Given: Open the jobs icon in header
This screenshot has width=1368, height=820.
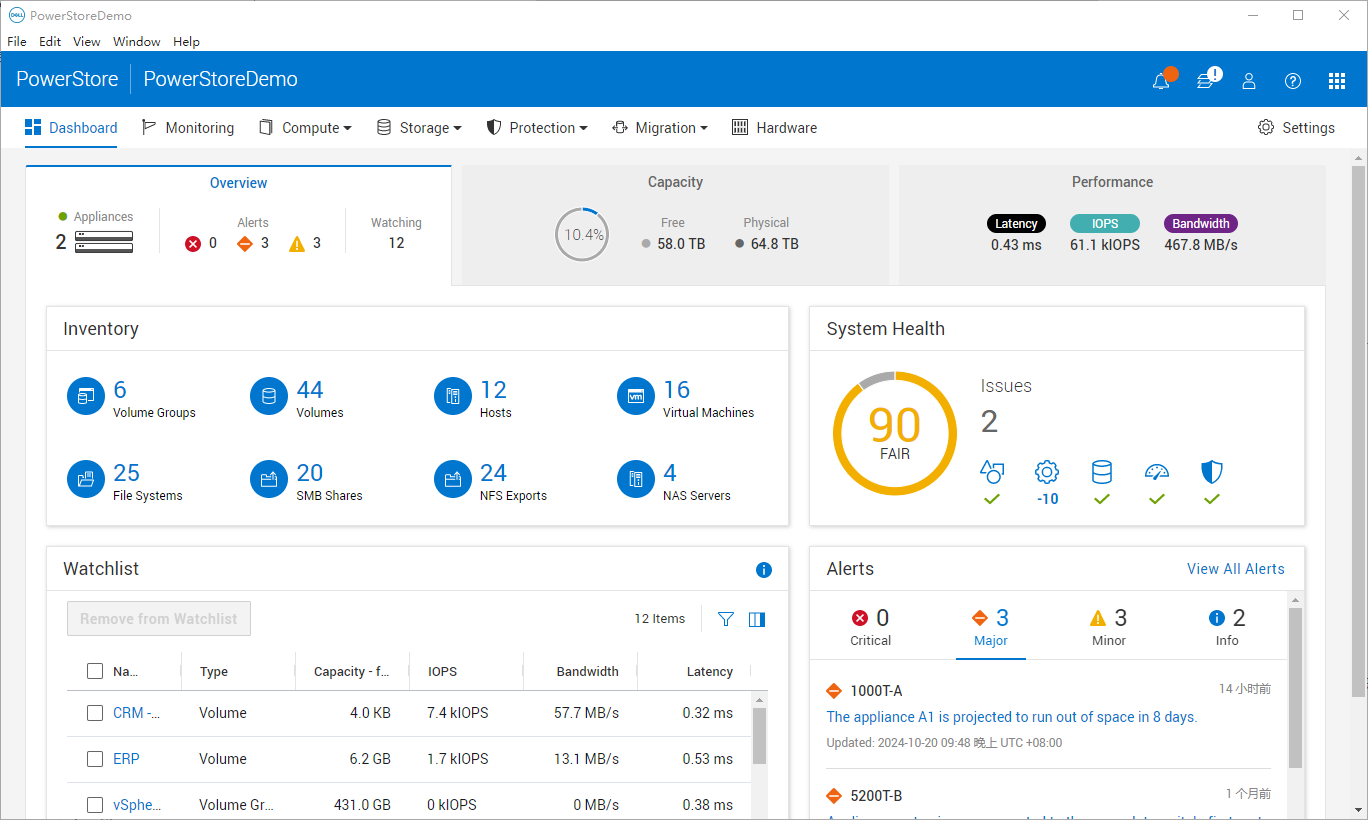Looking at the screenshot, I should 1206,81.
